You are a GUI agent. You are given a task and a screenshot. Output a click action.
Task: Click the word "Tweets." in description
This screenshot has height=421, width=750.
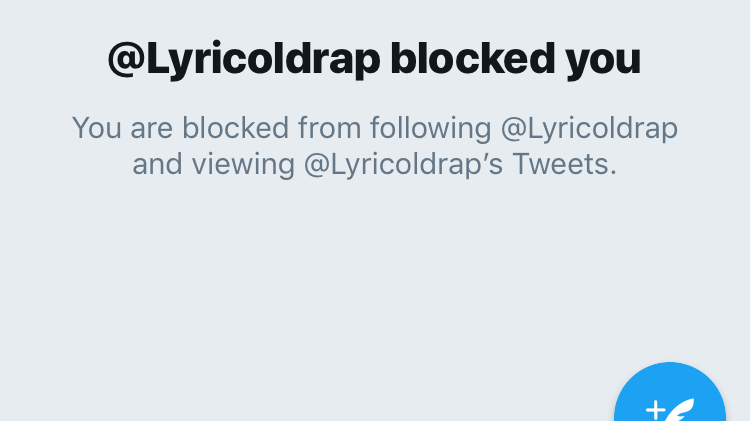tap(564, 164)
